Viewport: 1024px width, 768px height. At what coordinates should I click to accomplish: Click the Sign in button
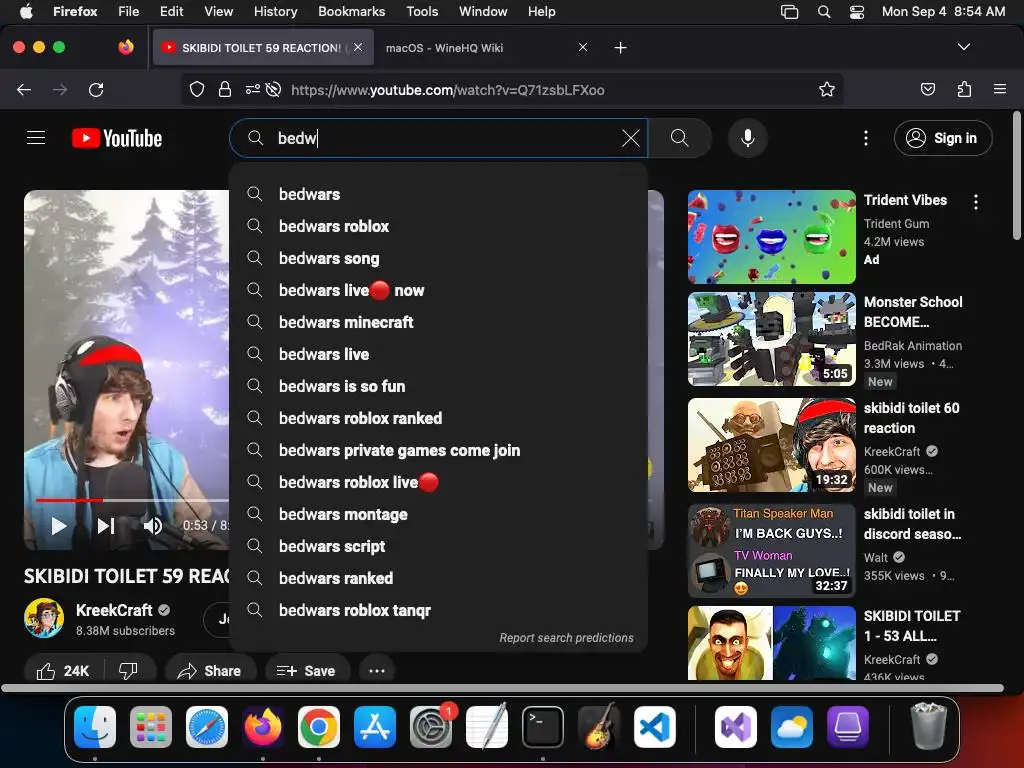point(943,138)
